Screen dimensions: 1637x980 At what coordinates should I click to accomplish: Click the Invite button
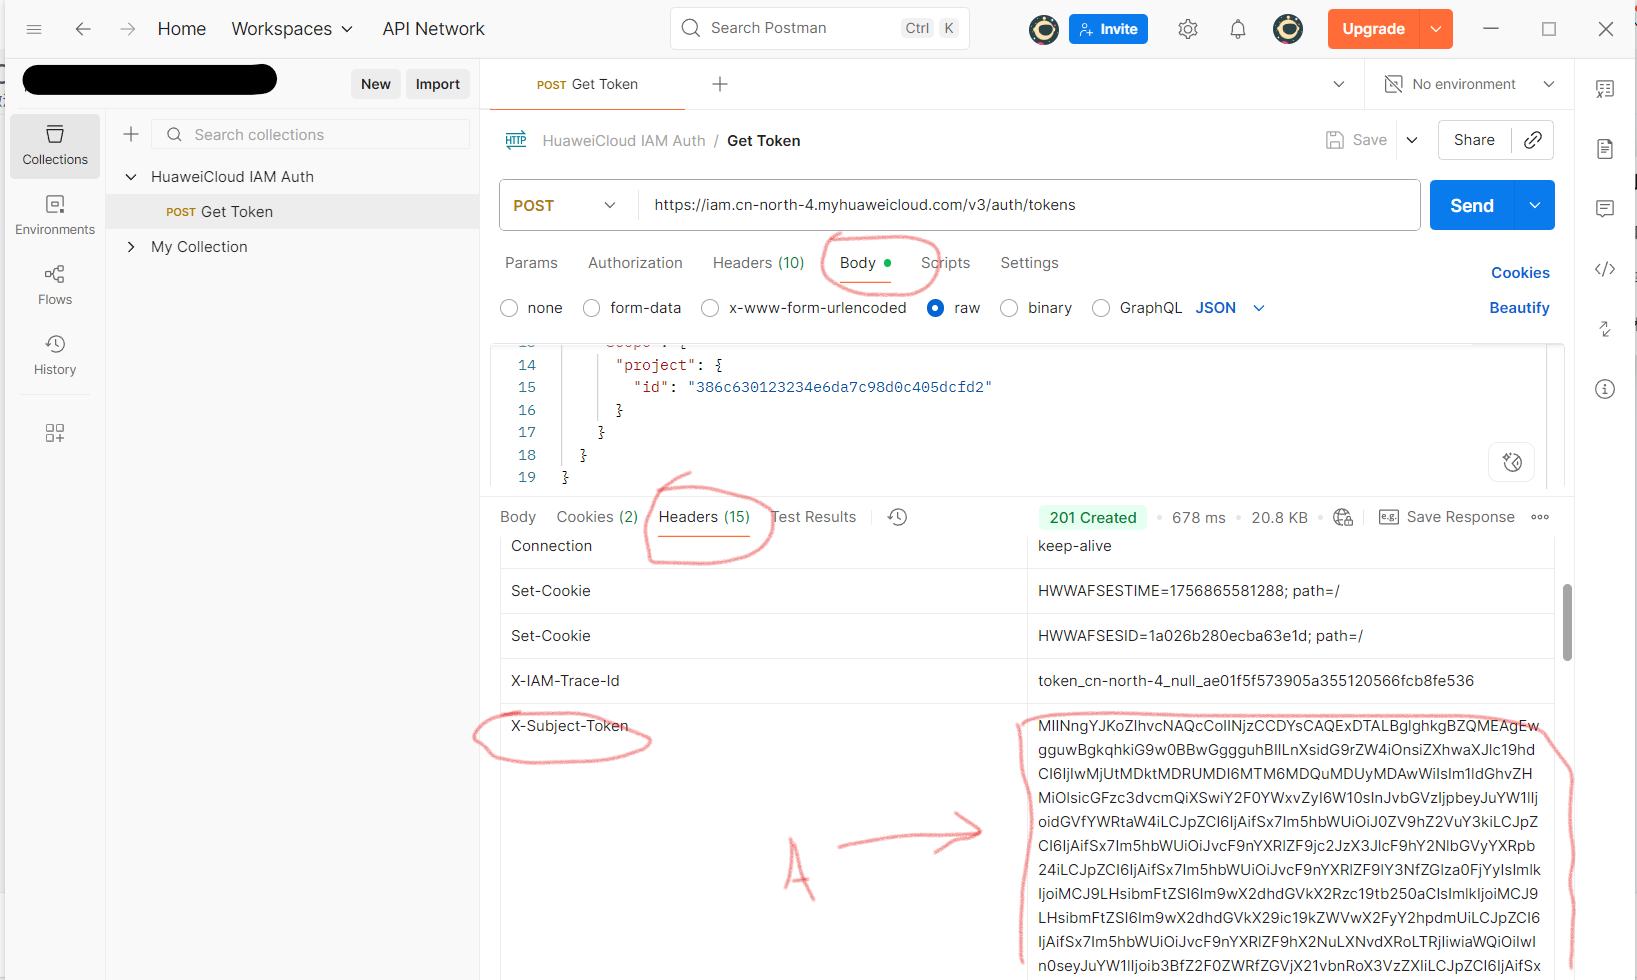click(1108, 29)
